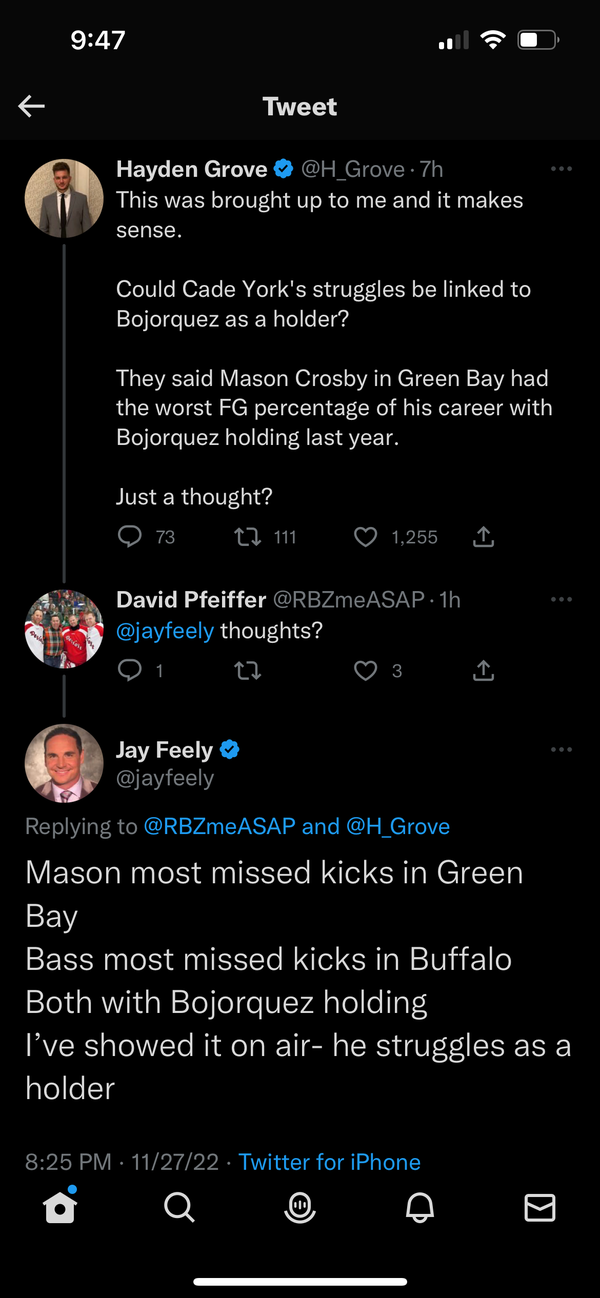Like Hayden Grove's tweet
Viewport: 600px width, 1298px height.
coord(366,537)
